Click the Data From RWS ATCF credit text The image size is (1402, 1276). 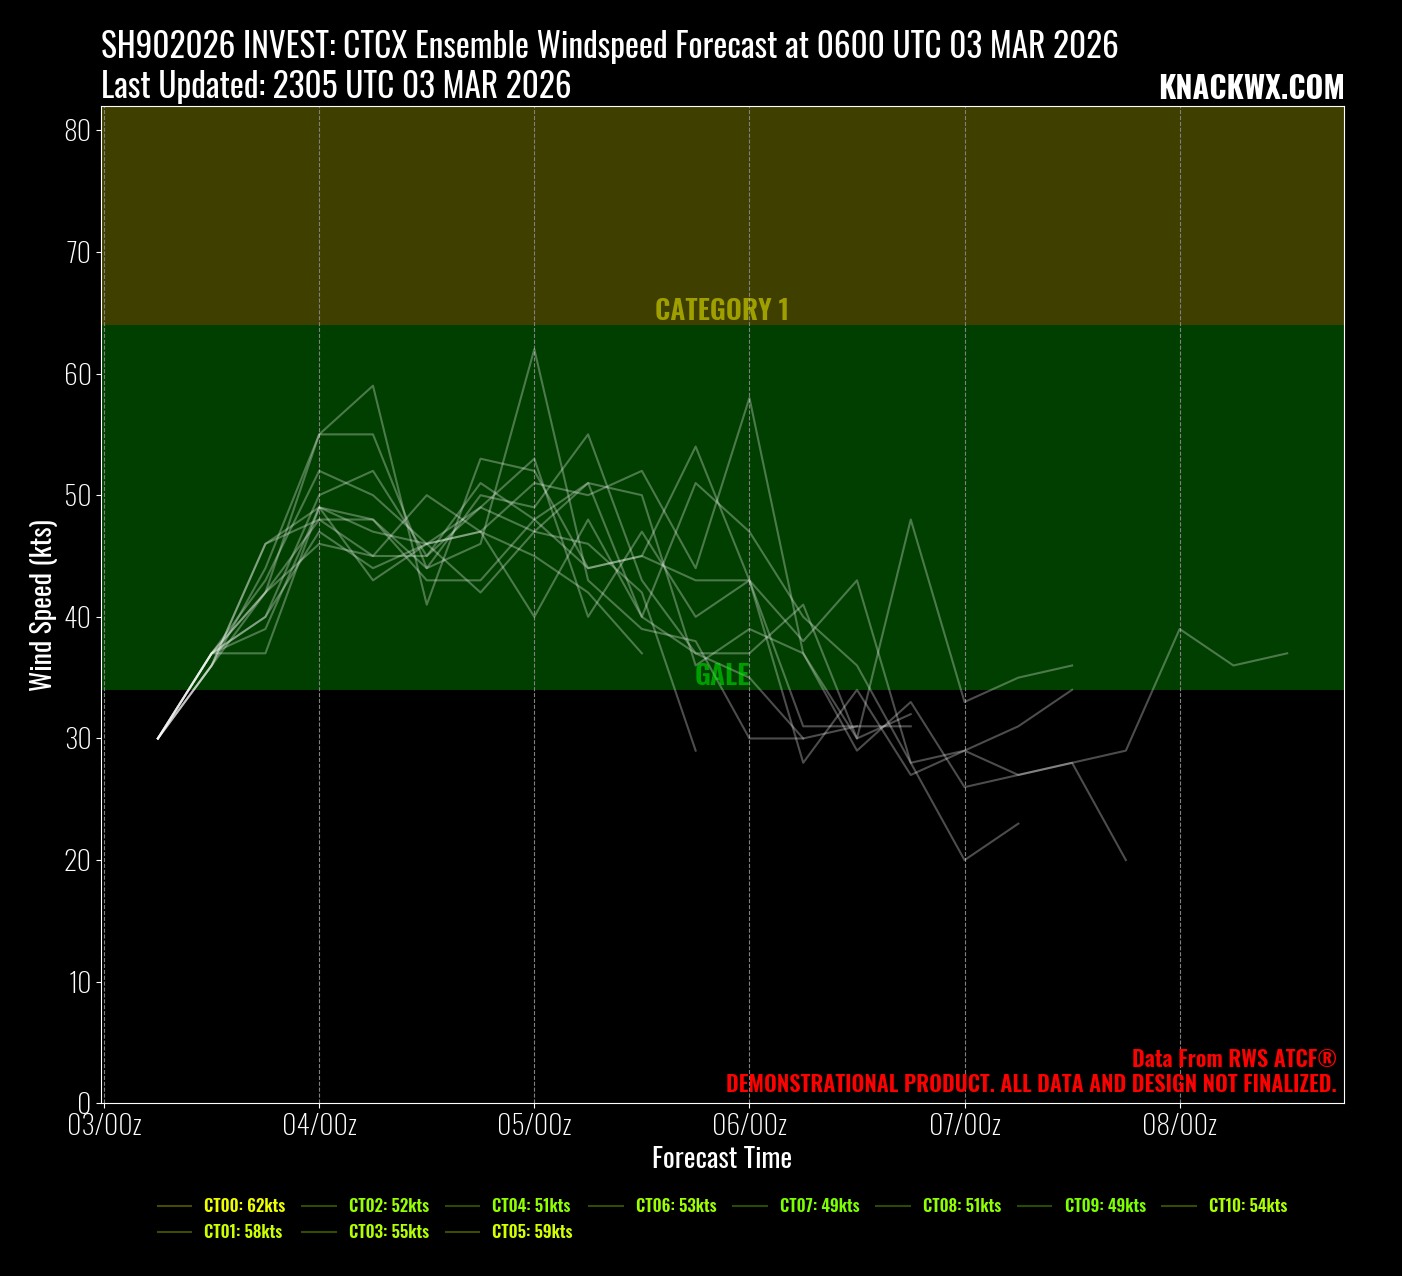[x=1233, y=1059]
